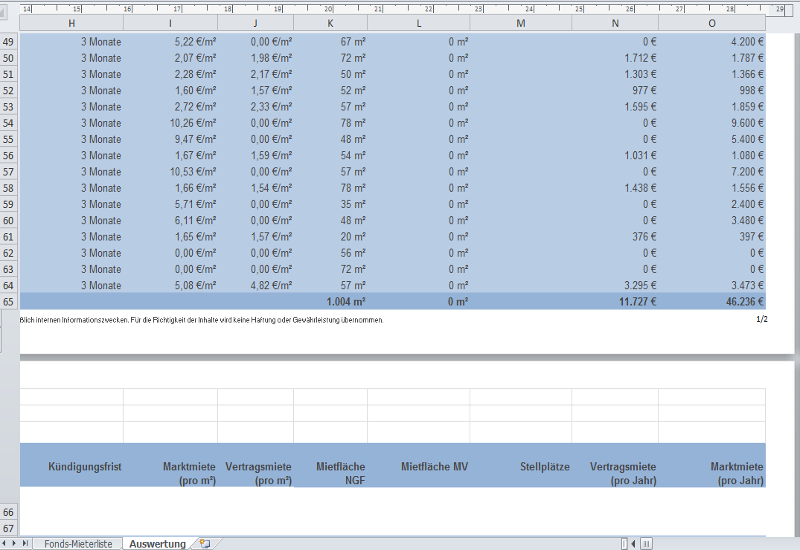Click the cell with 376 €
This screenshot has width=800, height=550.
(x=615, y=237)
